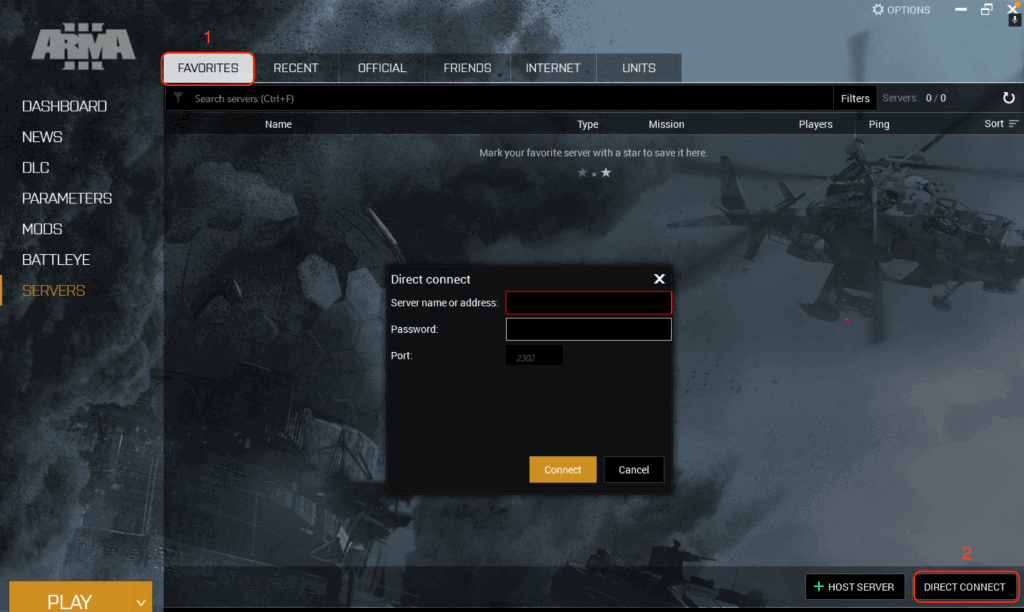Cancel the Direct connect dialog
Image resolution: width=1024 pixels, height=612 pixels.
point(634,470)
